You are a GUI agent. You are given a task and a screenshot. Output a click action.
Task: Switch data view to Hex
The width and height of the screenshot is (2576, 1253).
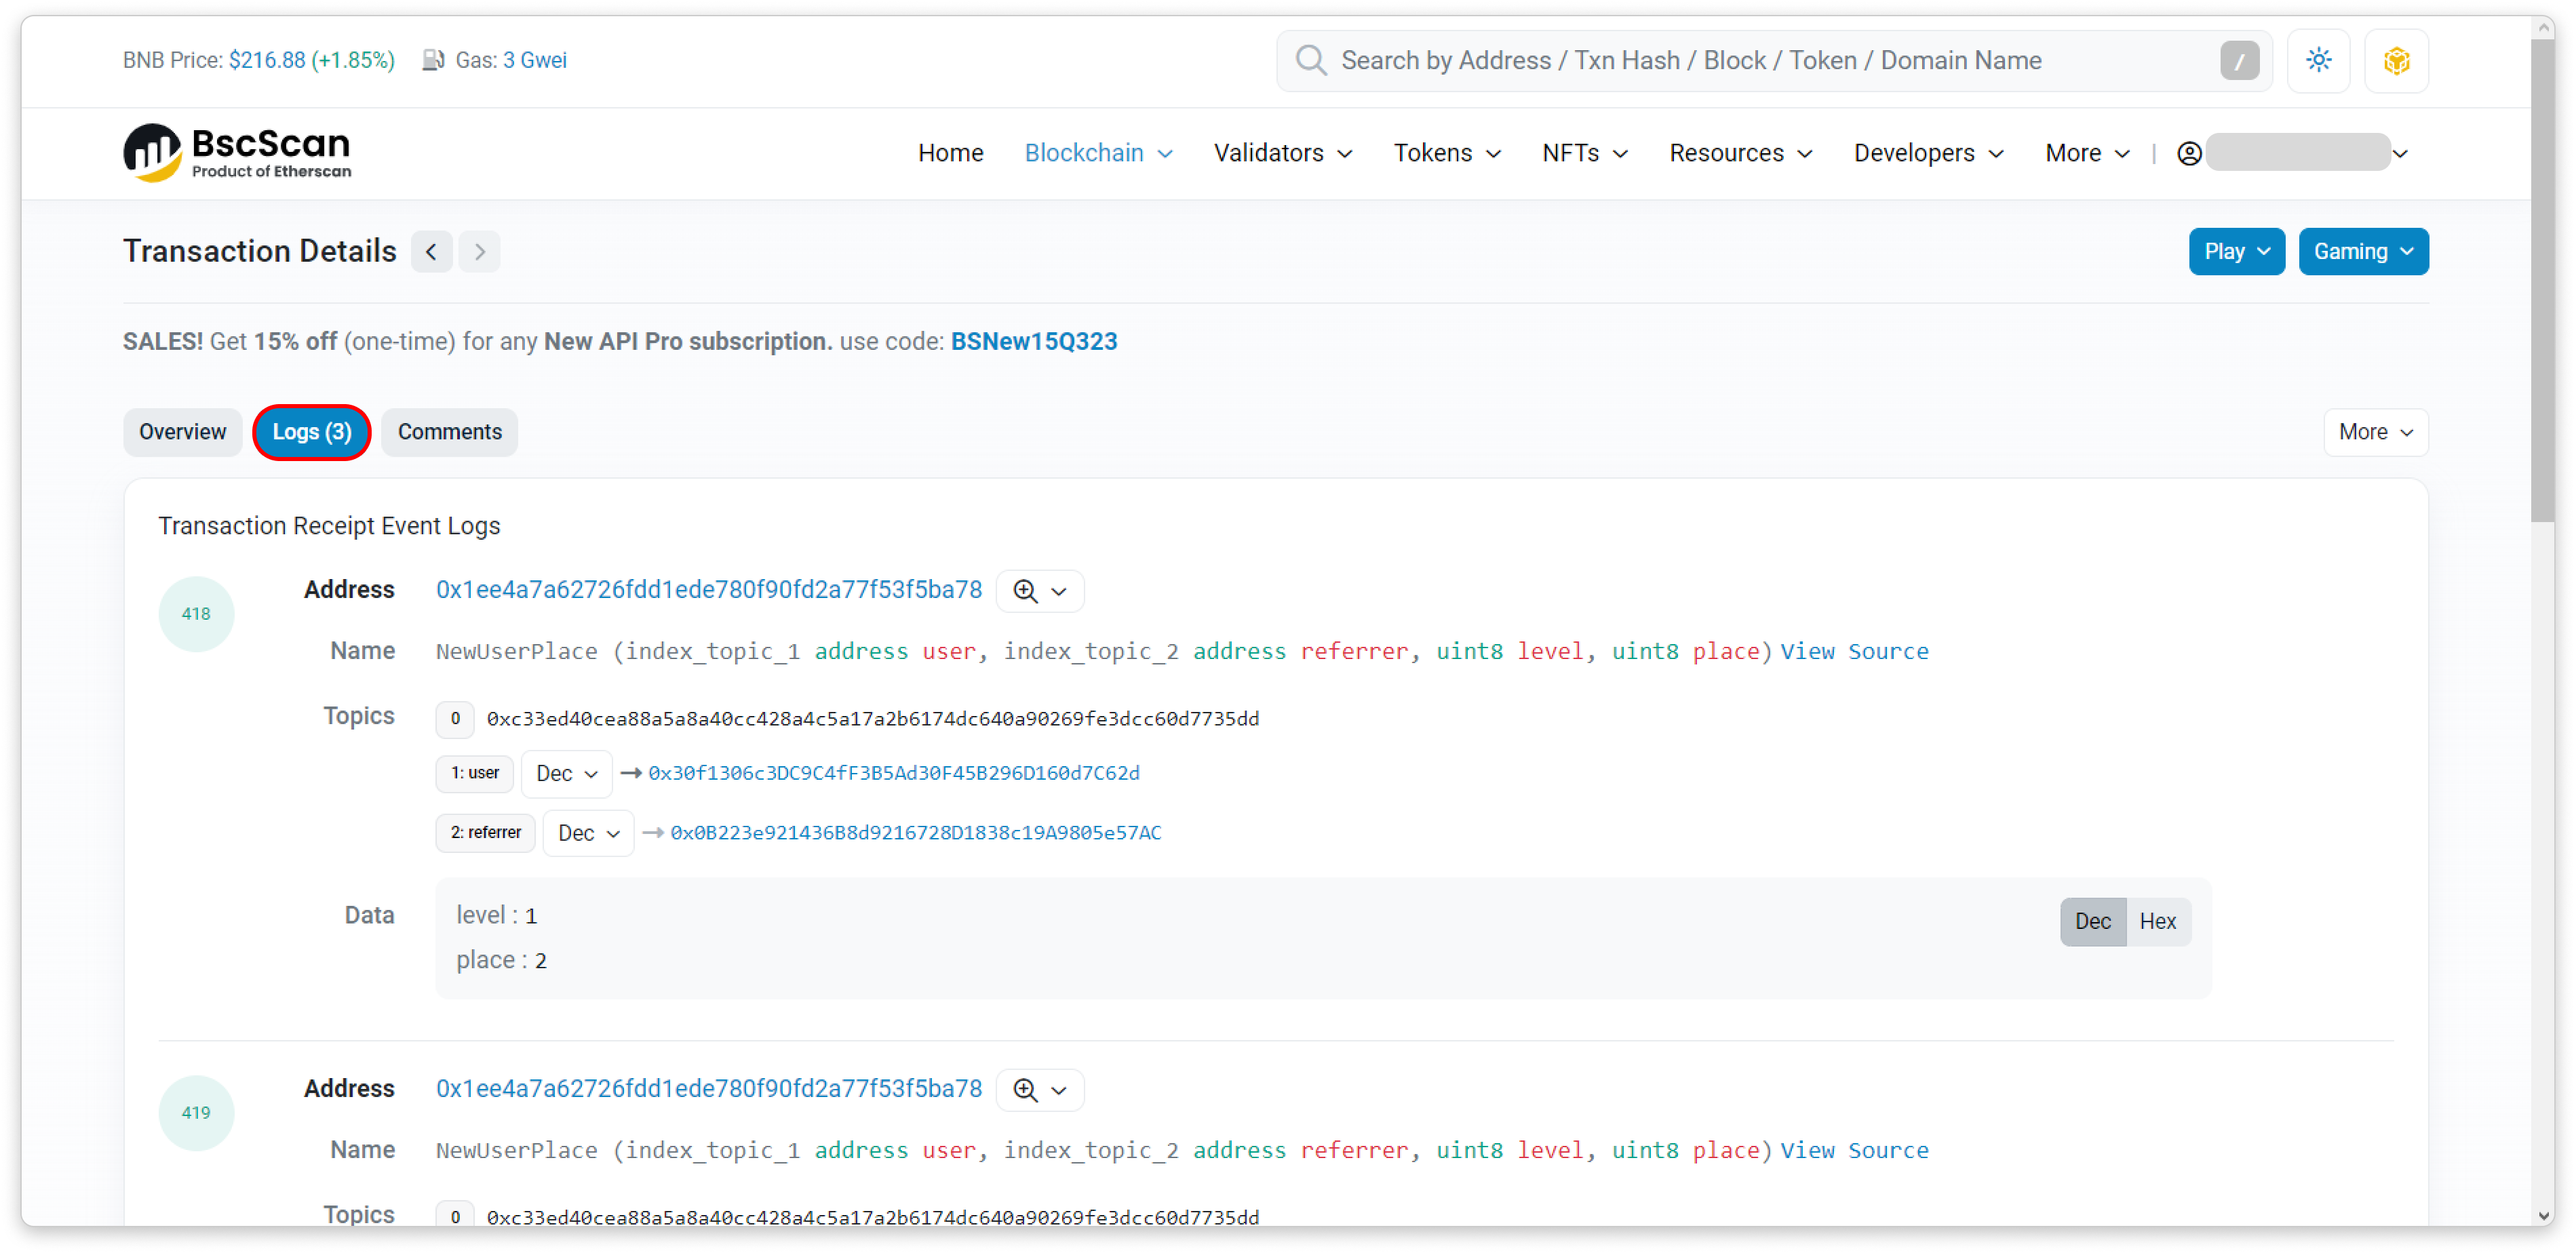pos(2157,921)
